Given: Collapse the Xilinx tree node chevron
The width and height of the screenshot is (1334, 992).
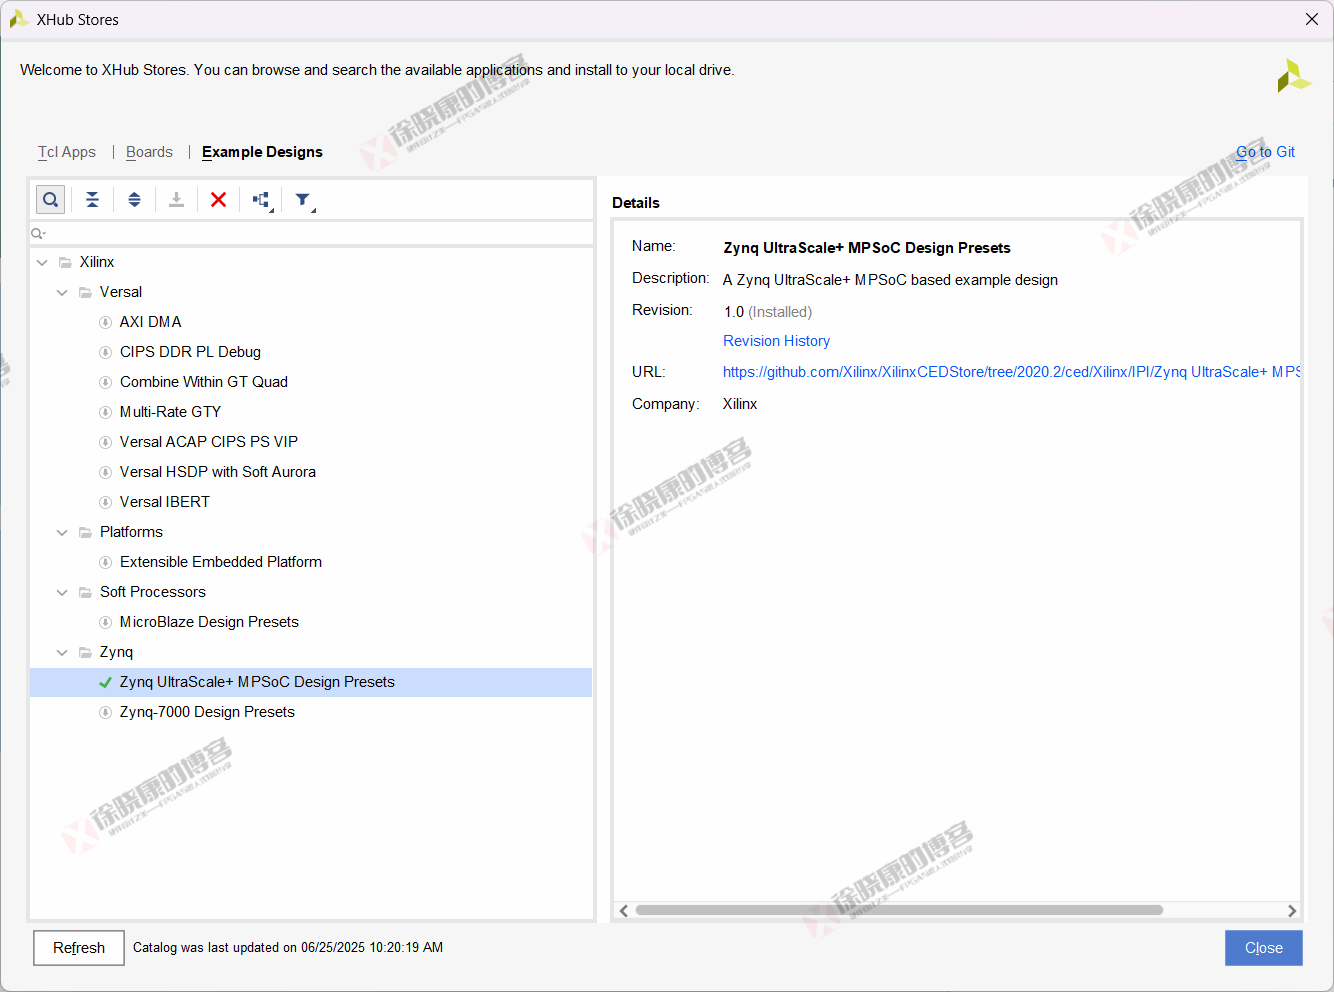Looking at the screenshot, I should pos(42,262).
